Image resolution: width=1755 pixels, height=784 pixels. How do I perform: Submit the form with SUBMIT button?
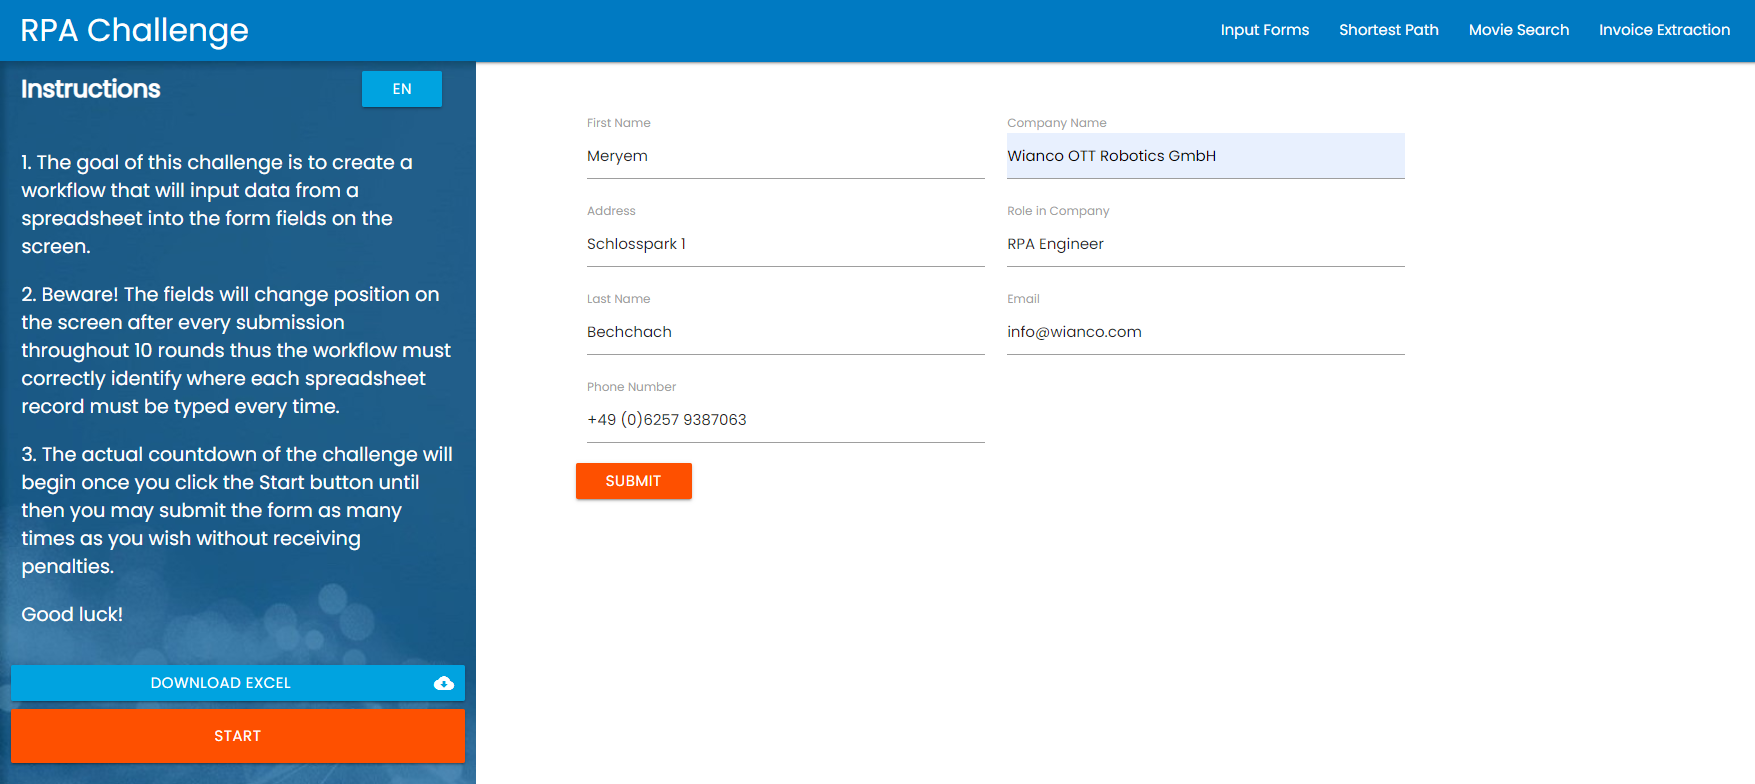pos(633,481)
